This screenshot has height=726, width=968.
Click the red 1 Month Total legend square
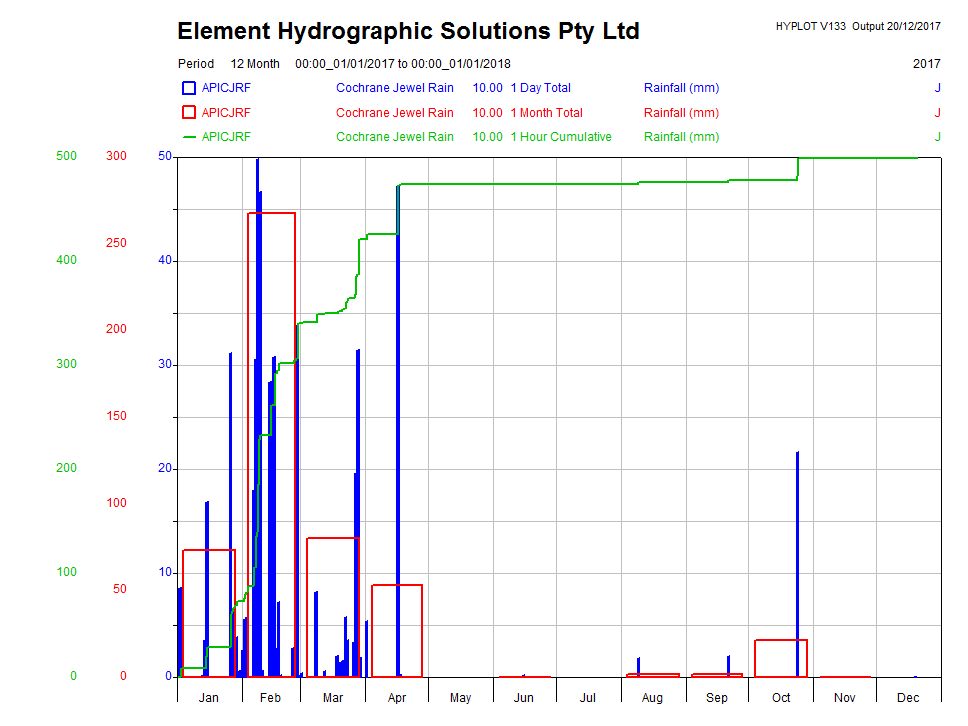click(189, 113)
